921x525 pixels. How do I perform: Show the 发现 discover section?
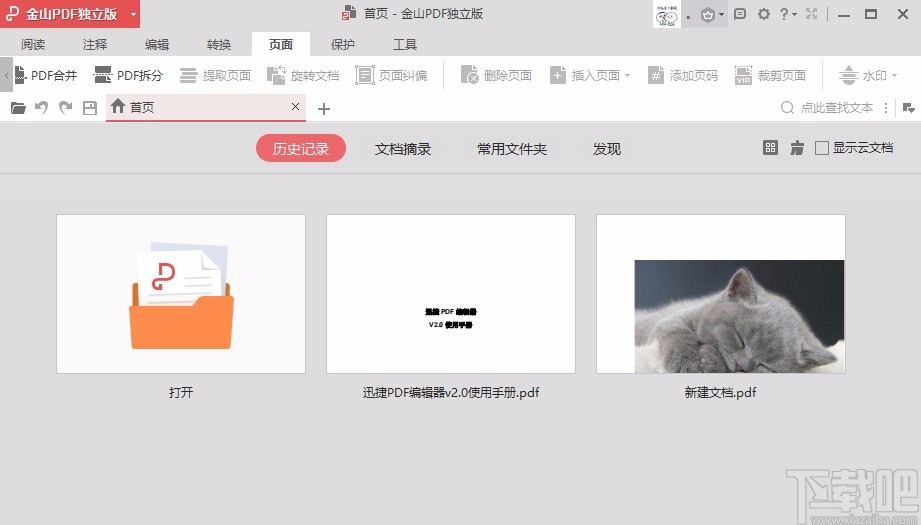click(607, 149)
